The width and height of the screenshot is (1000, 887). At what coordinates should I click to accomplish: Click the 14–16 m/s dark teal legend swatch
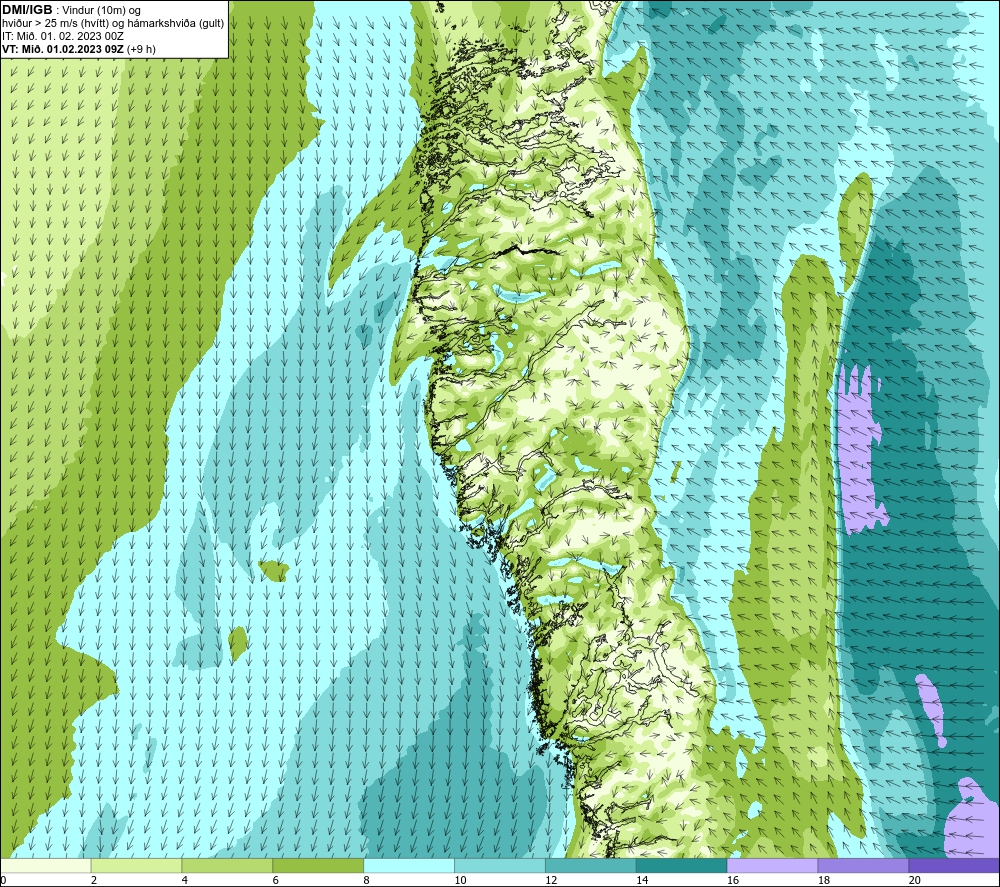pyautogui.click(x=681, y=865)
